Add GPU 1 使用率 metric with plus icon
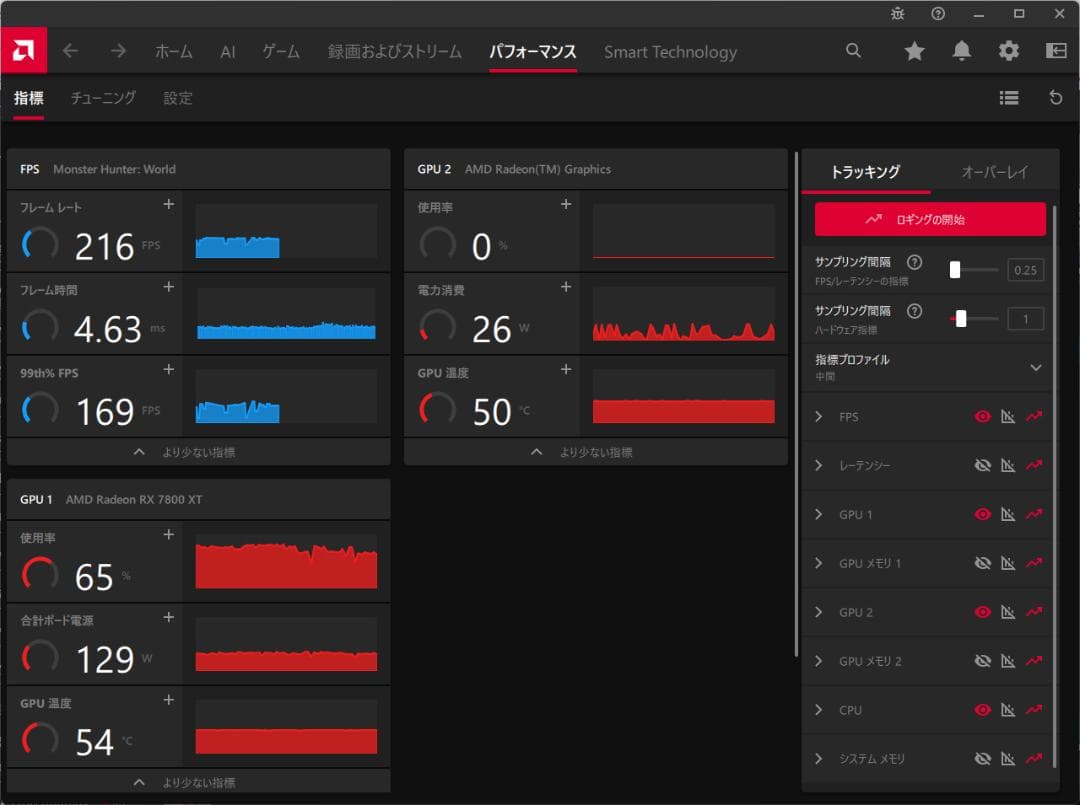 [169, 534]
